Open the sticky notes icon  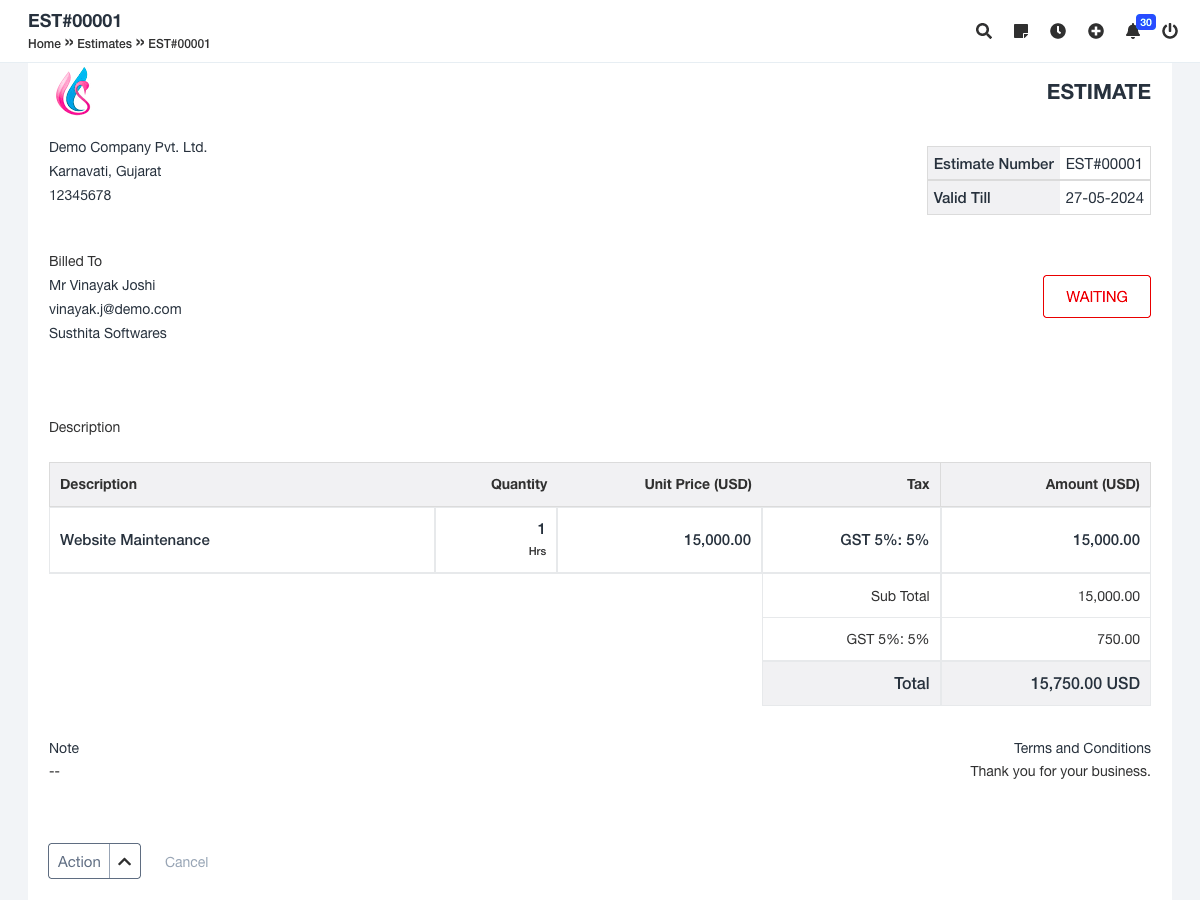(x=1021, y=31)
